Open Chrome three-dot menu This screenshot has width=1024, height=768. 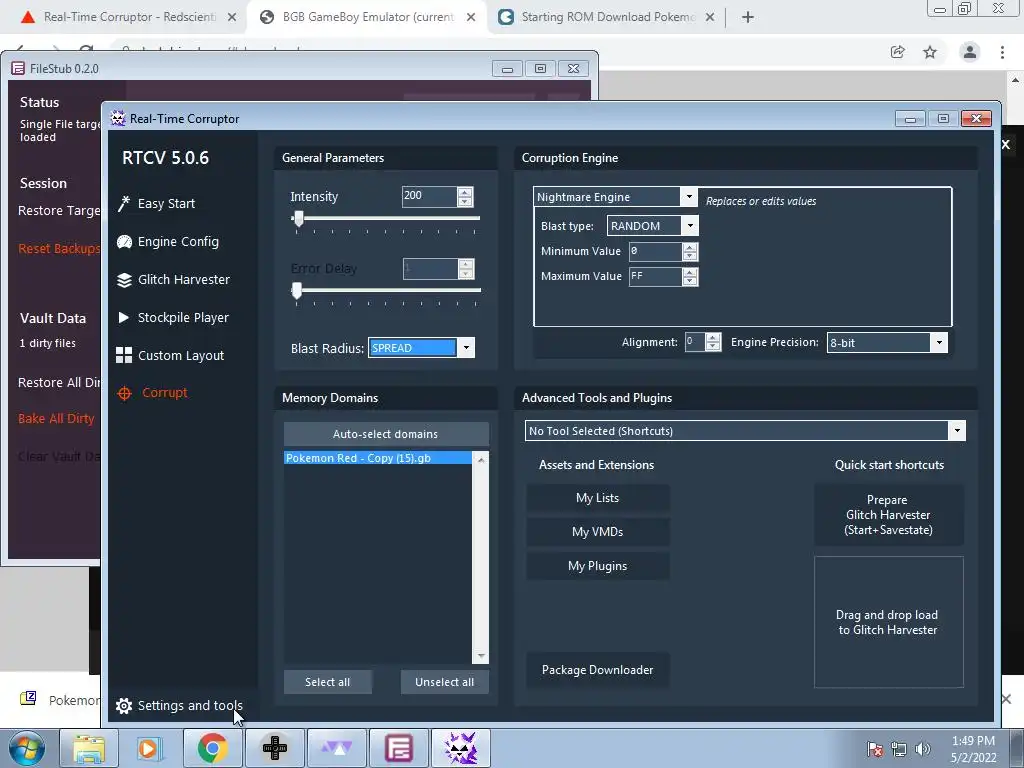tap(1002, 52)
